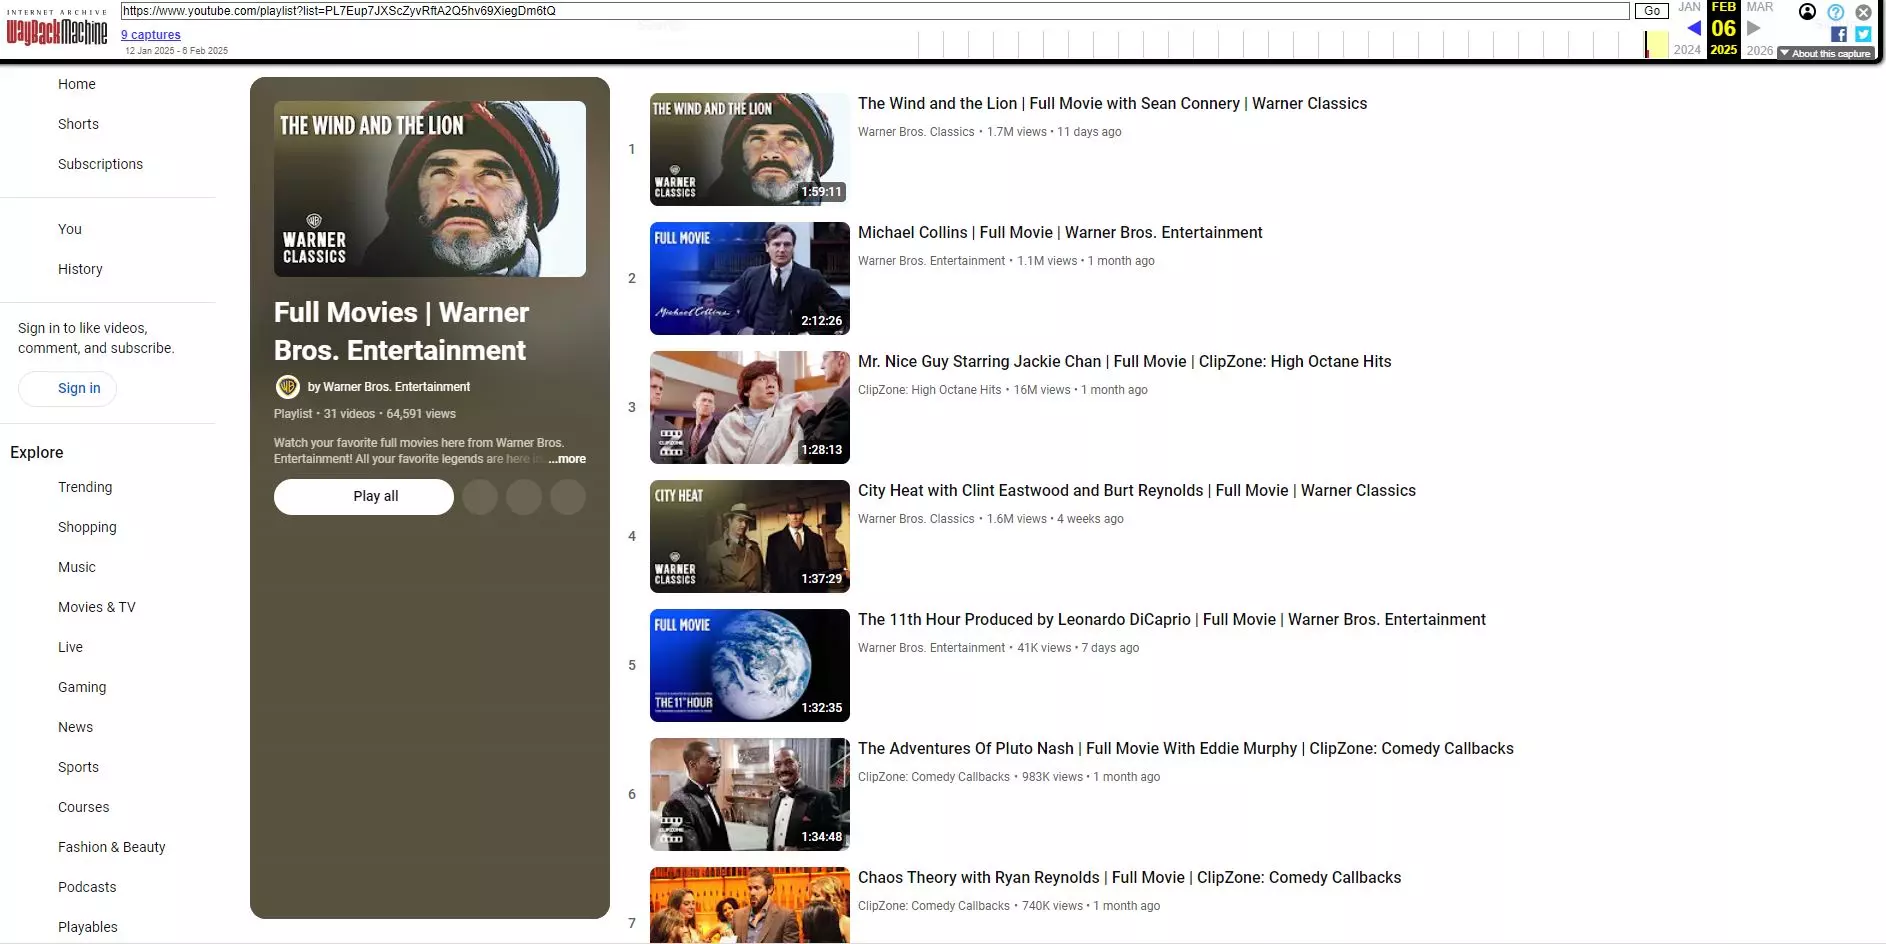The height and width of the screenshot is (944, 1886).
Task: Click 'Chaos Theory with Ryan Reynolds' title
Action: point(1129,878)
